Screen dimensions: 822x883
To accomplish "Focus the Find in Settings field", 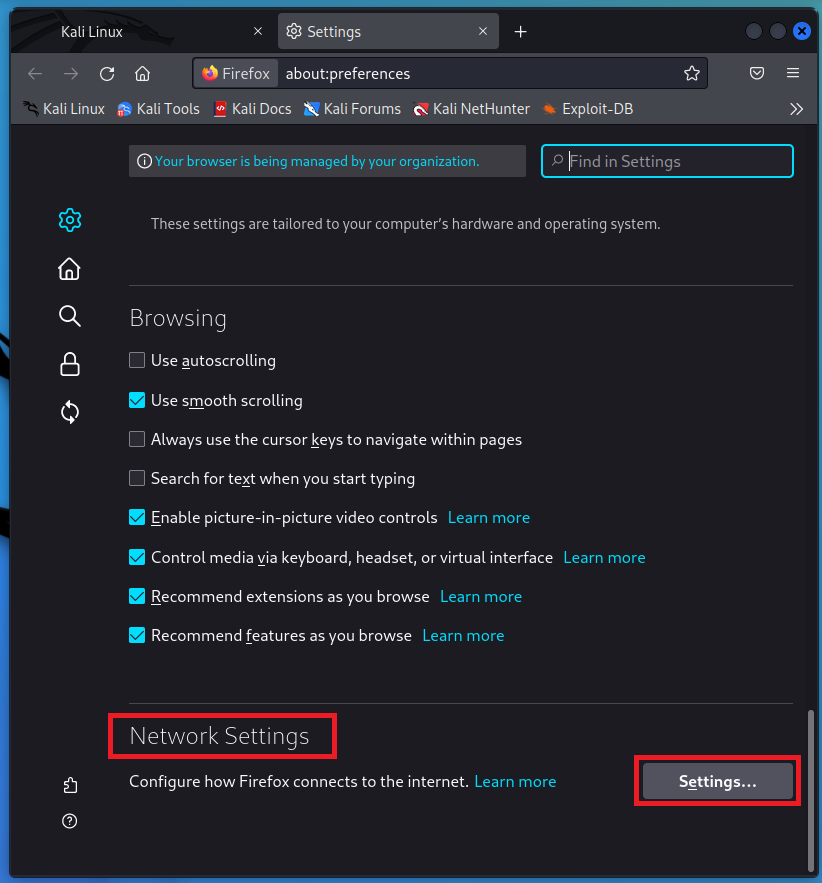I will tap(667, 161).
